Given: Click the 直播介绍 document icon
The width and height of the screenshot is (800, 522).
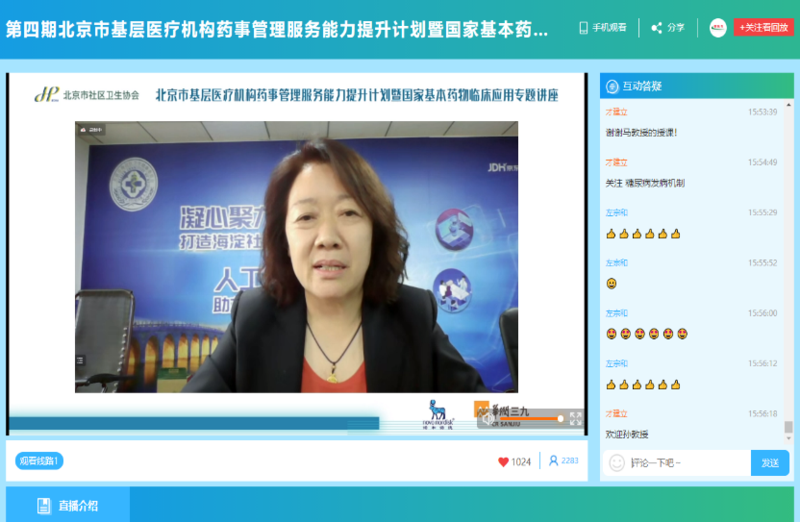Looking at the screenshot, I should pyautogui.click(x=44, y=505).
